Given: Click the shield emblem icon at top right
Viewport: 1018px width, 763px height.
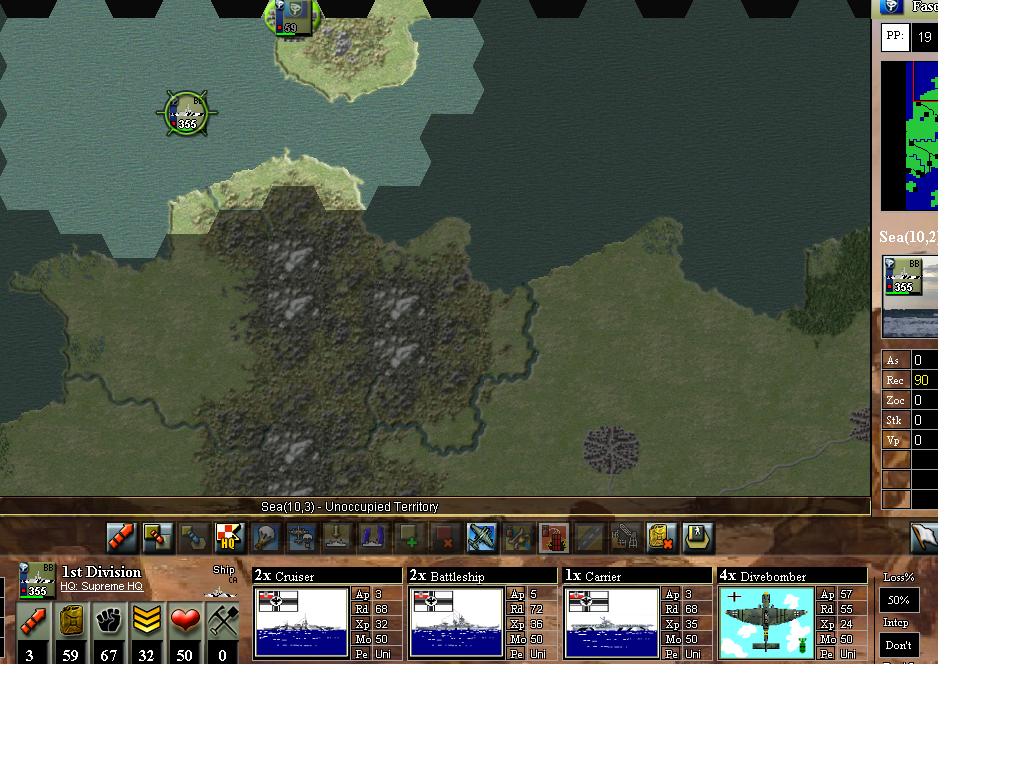Looking at the screenshot, I should 893,6.
